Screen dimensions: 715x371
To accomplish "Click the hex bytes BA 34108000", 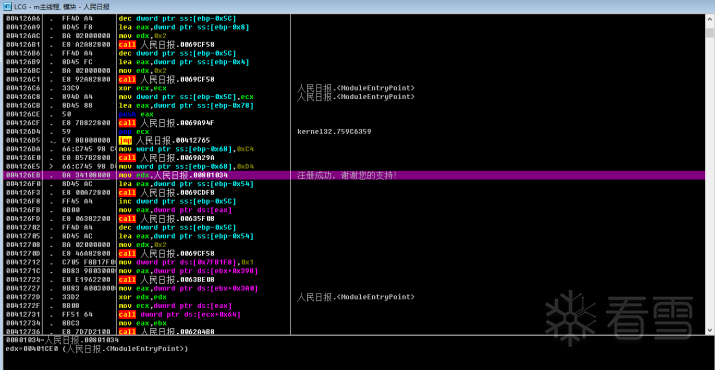I will (86, 175).
